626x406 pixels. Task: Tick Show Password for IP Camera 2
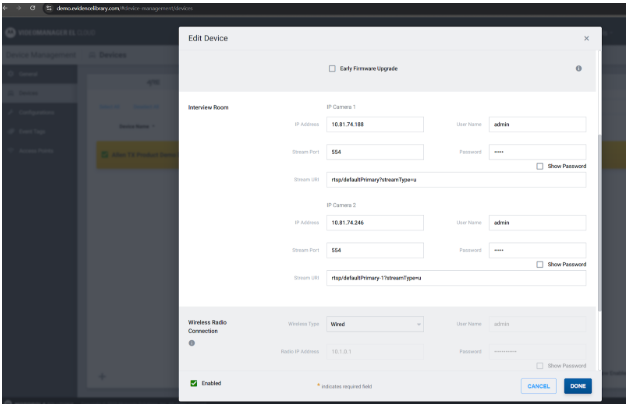coord(540,264)
